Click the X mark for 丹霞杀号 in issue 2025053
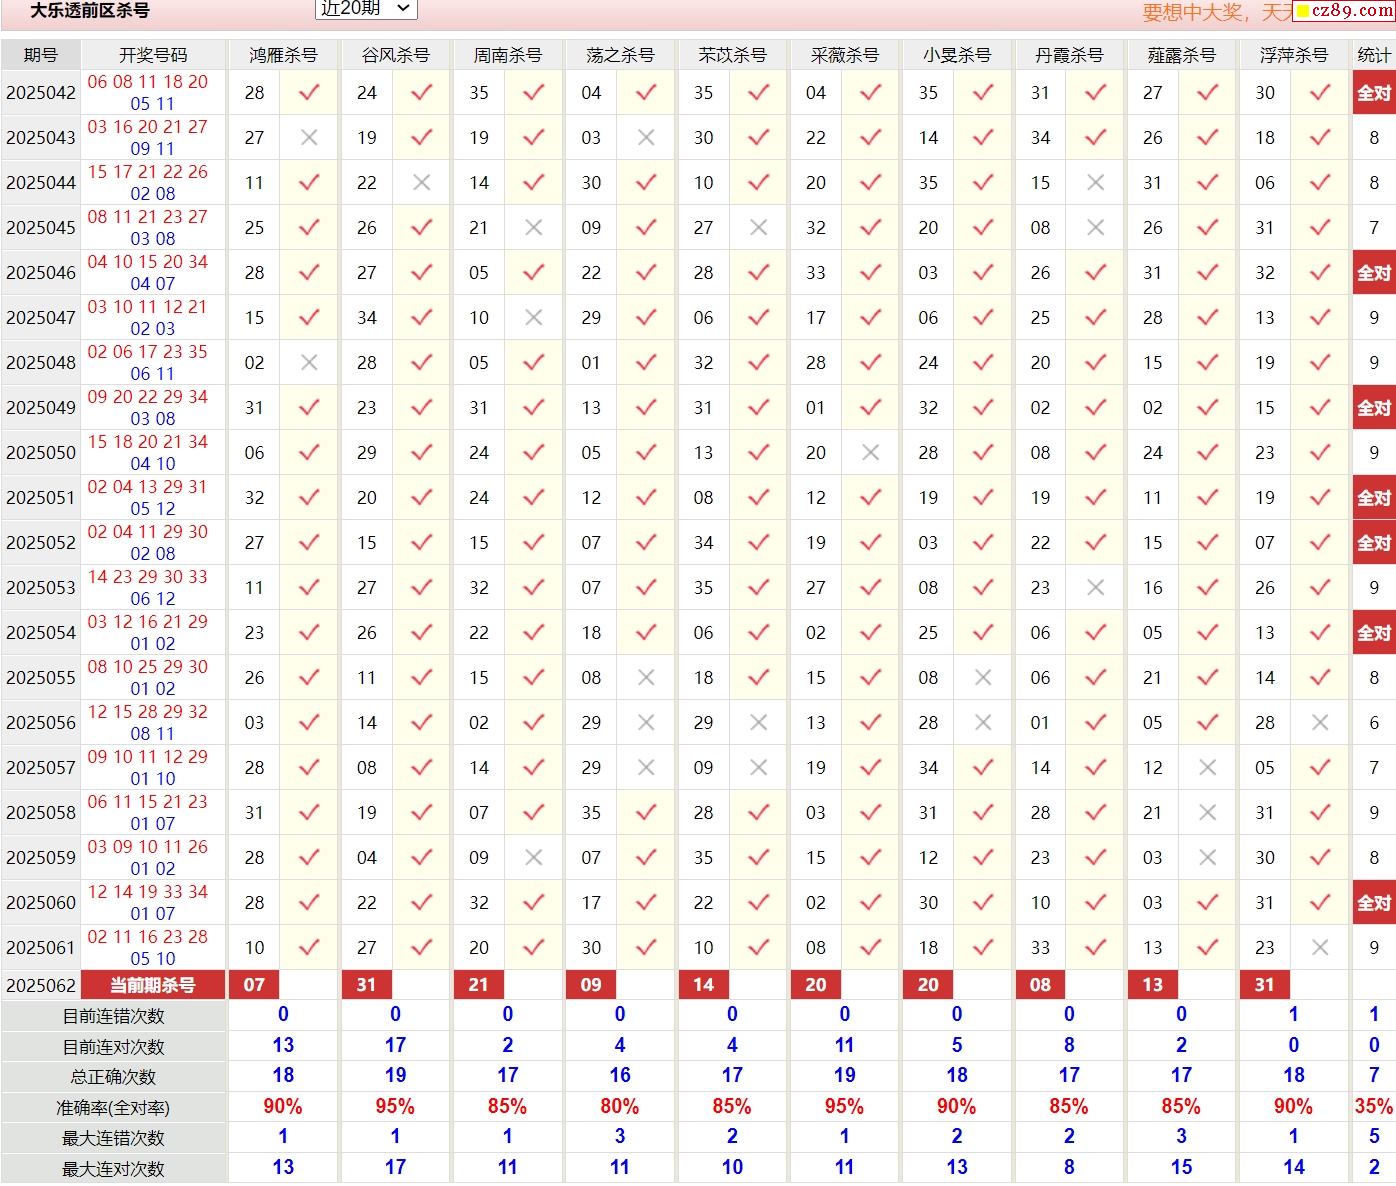 pos(1095,588)
